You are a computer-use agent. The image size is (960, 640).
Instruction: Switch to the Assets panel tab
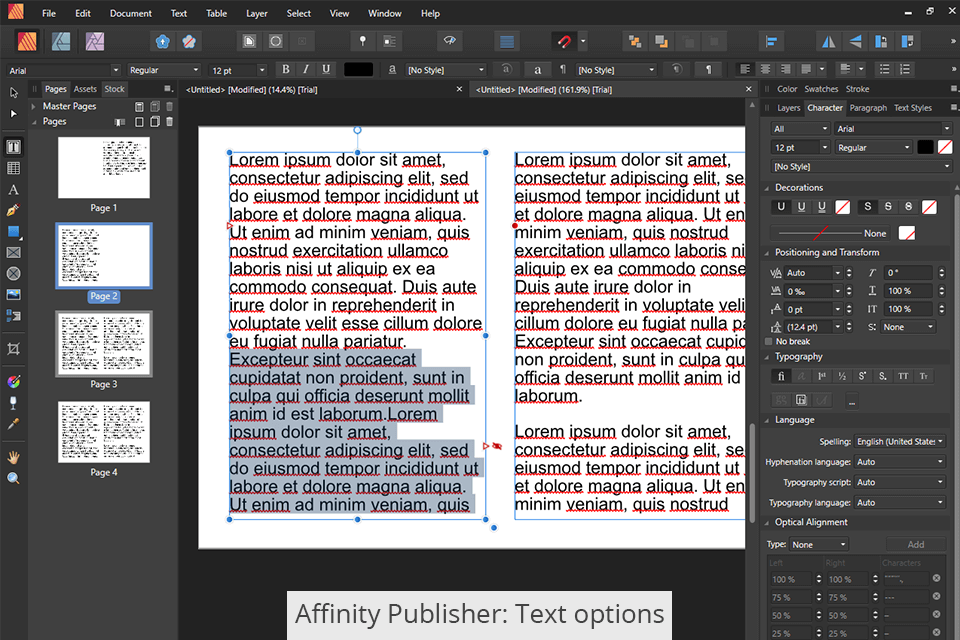point(85,89)
